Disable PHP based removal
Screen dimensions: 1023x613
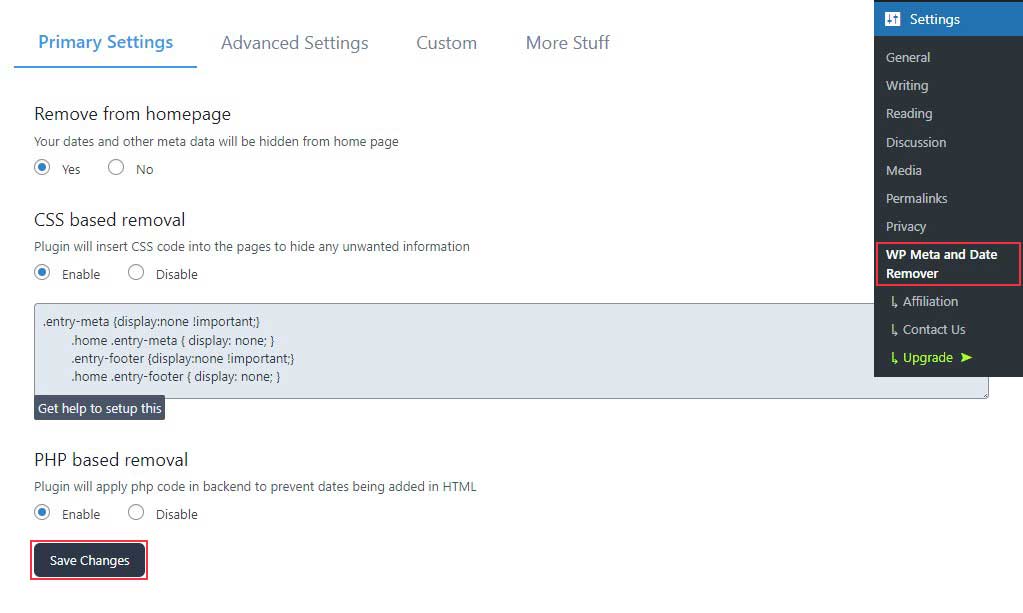coord(136,513)
